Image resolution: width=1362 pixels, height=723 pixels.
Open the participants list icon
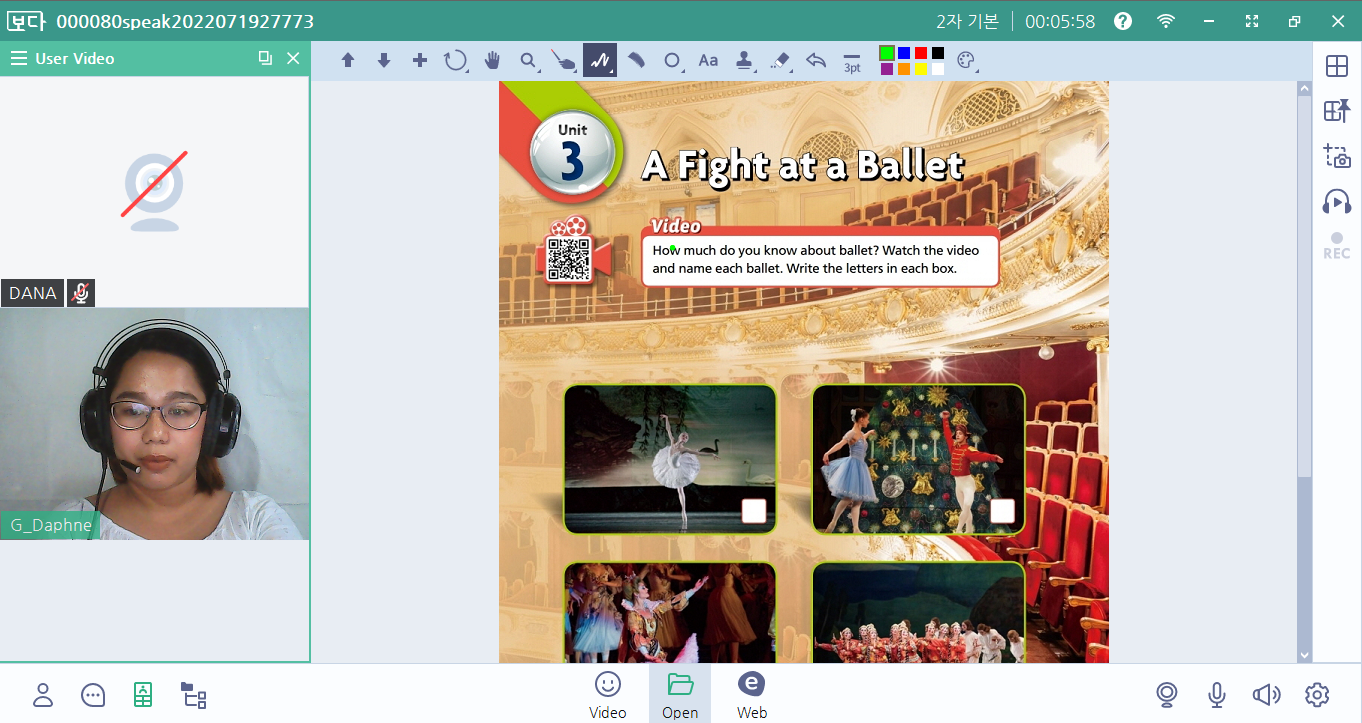[43, 694]
